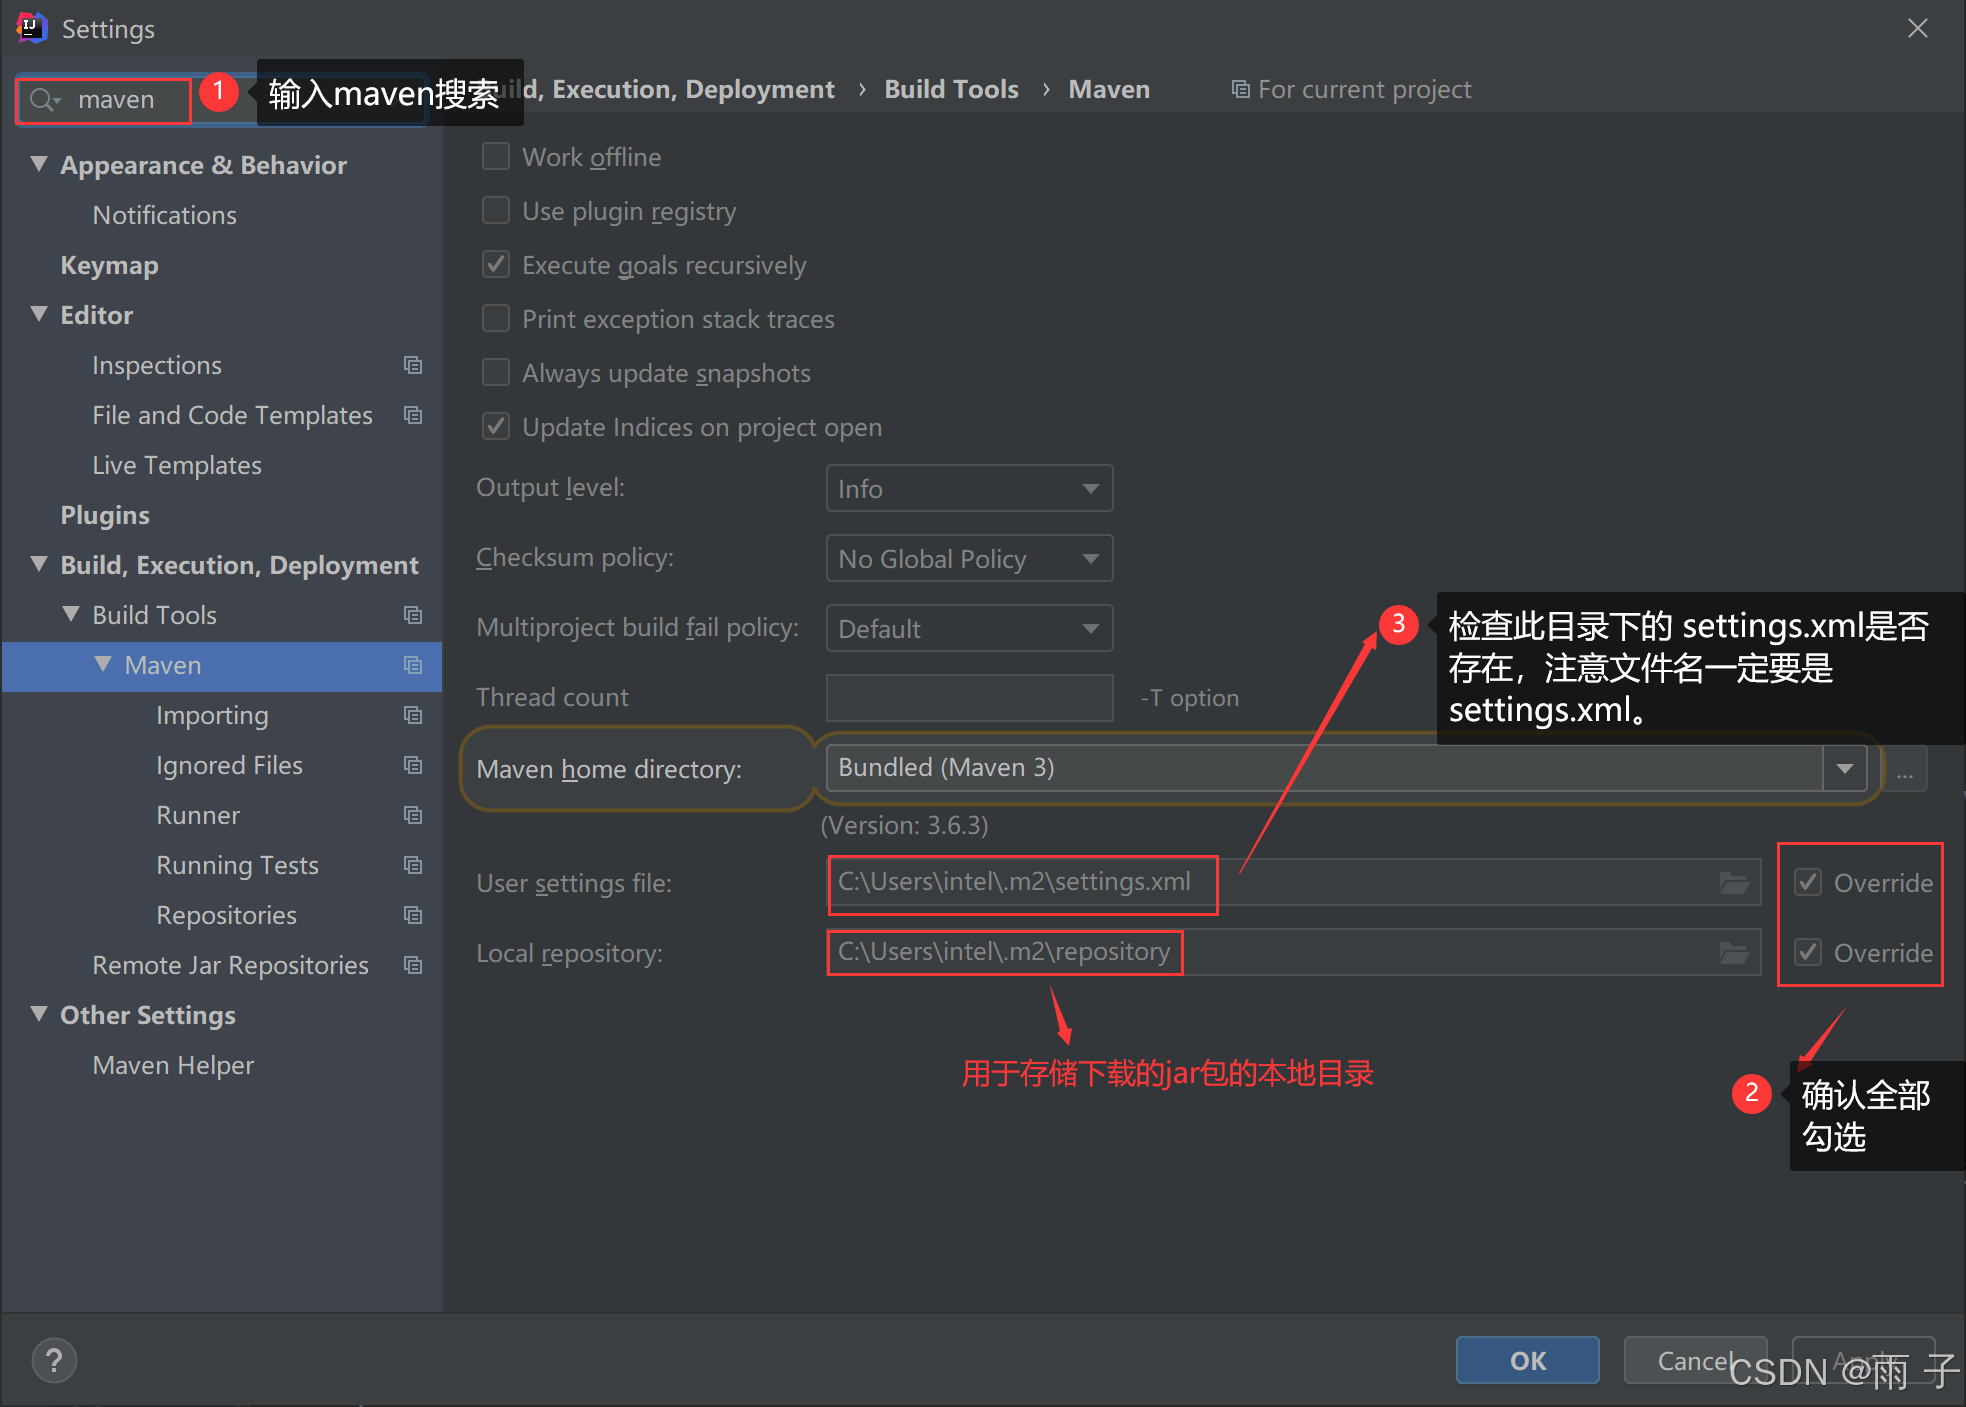This screenshot has width=1966, height=1407.
Task: Click the For current project icon
Action: coord(1240,90)
